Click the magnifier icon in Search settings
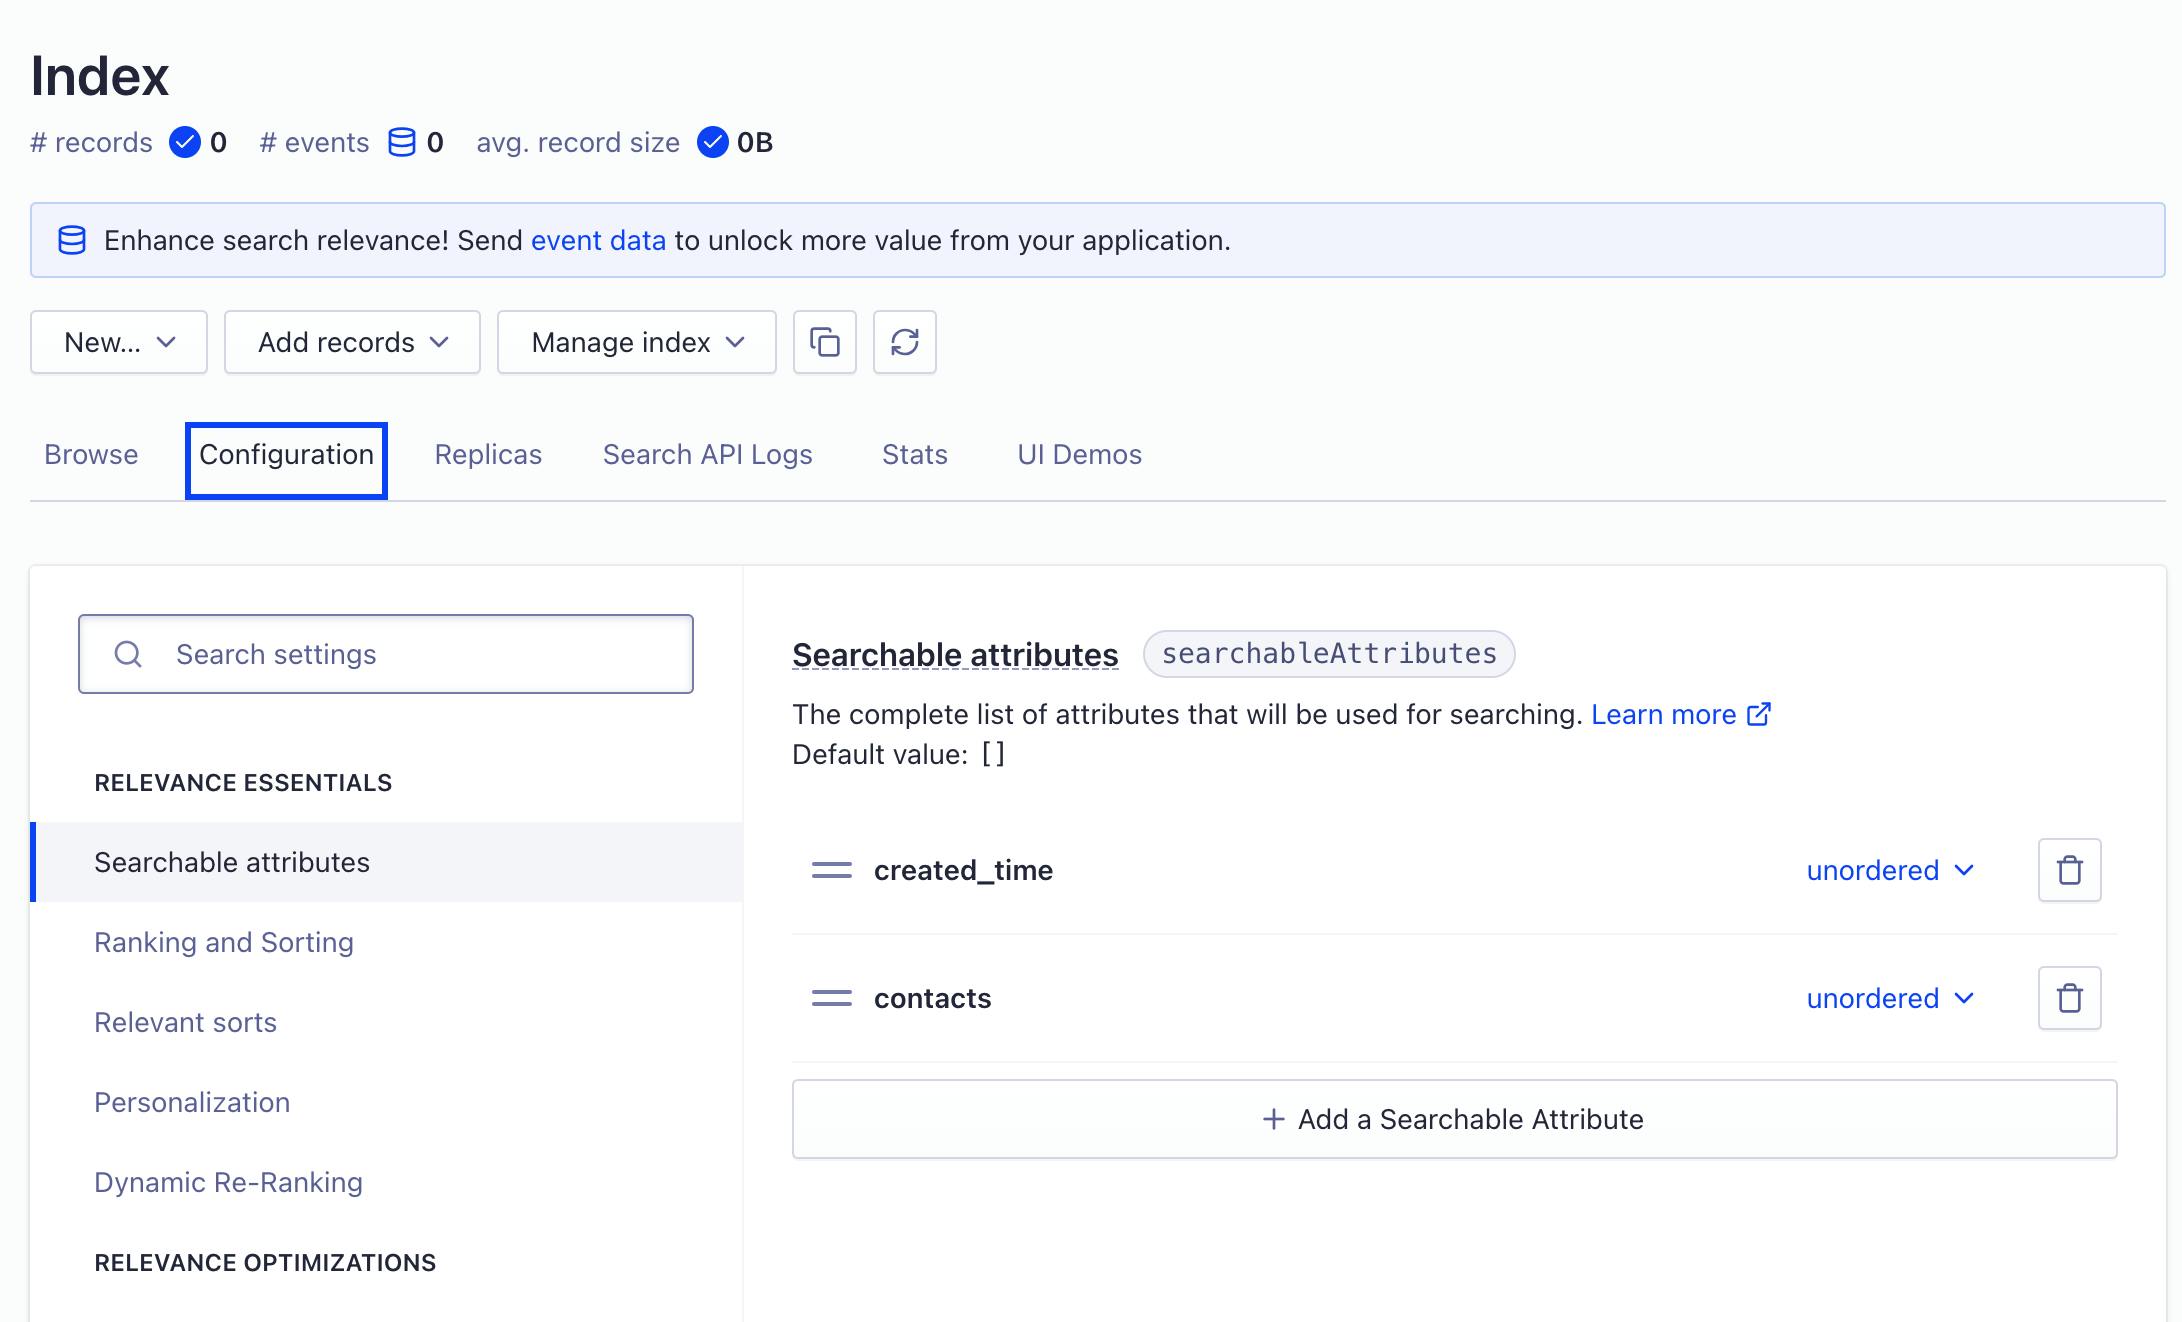Screen dimensions: 2182x1322 pos(128,654)
